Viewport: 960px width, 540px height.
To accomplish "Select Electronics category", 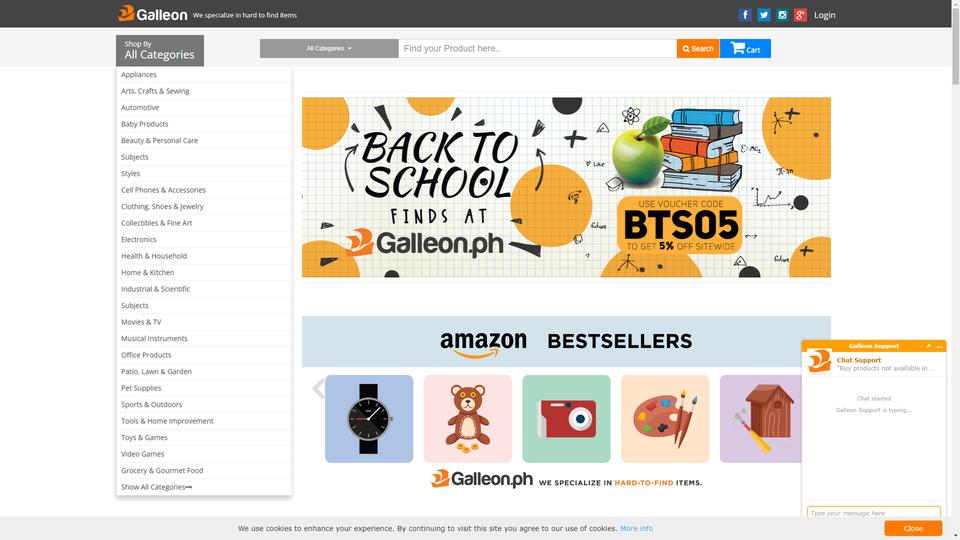I will coord(139,239).
